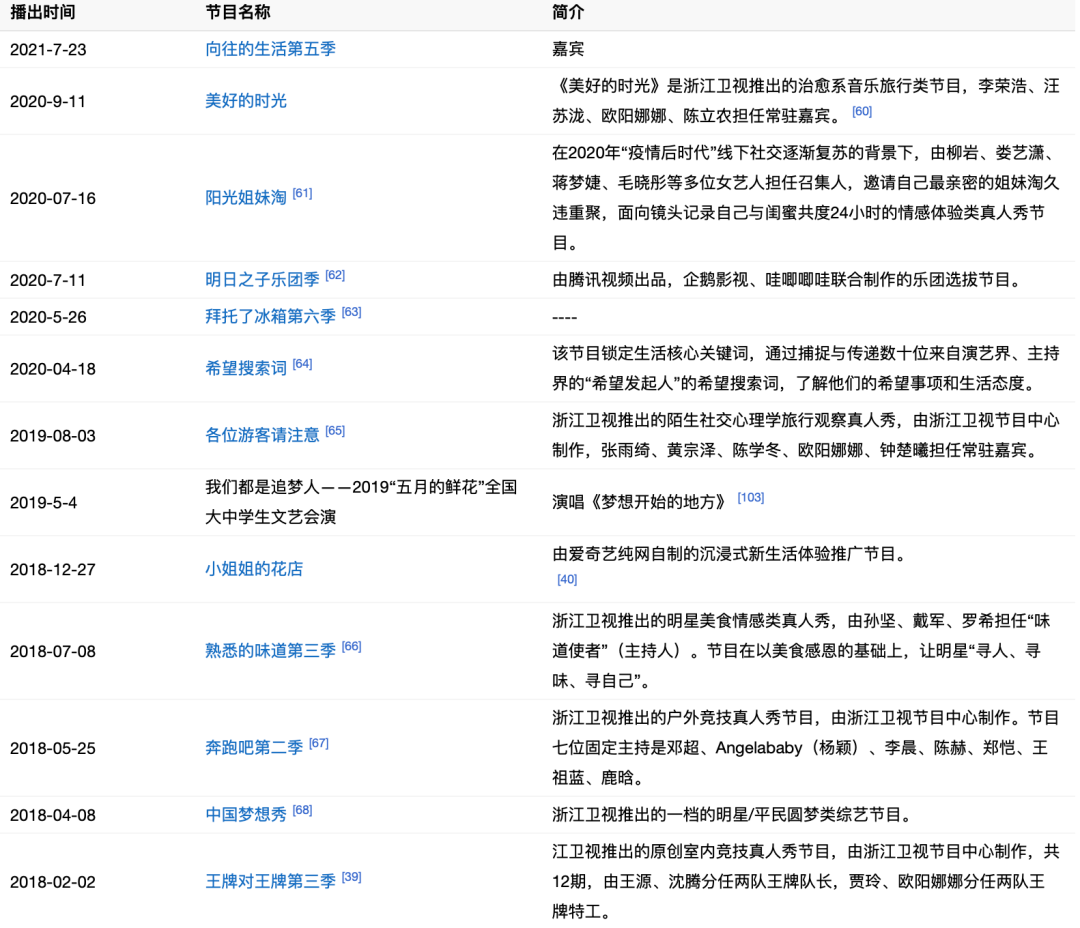Open the 拜托了冰箱第六季 link
The image size is (1080, 928).
point(270,317)
